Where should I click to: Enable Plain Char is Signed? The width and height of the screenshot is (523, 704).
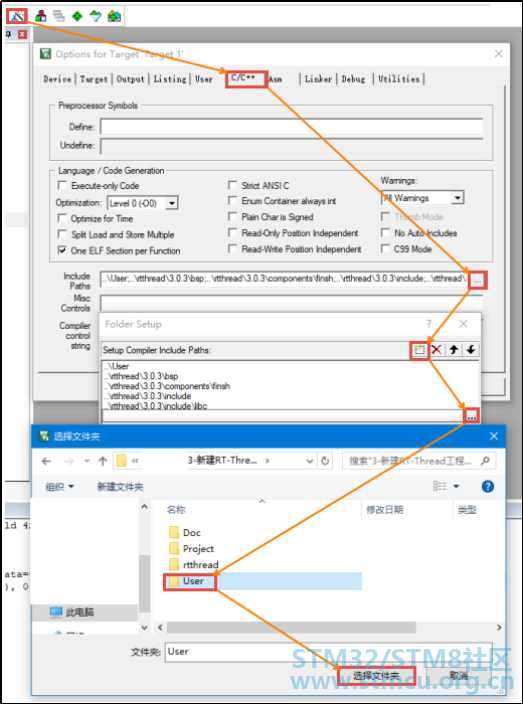click(x=232, y=217)
